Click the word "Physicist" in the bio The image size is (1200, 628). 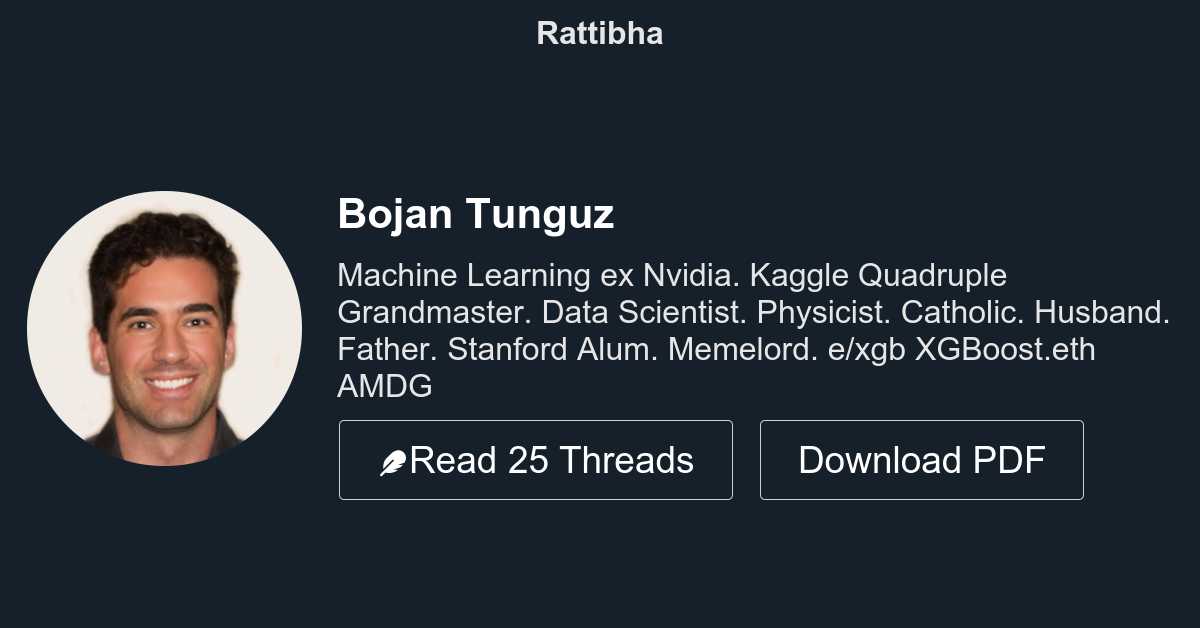[x=822, y=313]
